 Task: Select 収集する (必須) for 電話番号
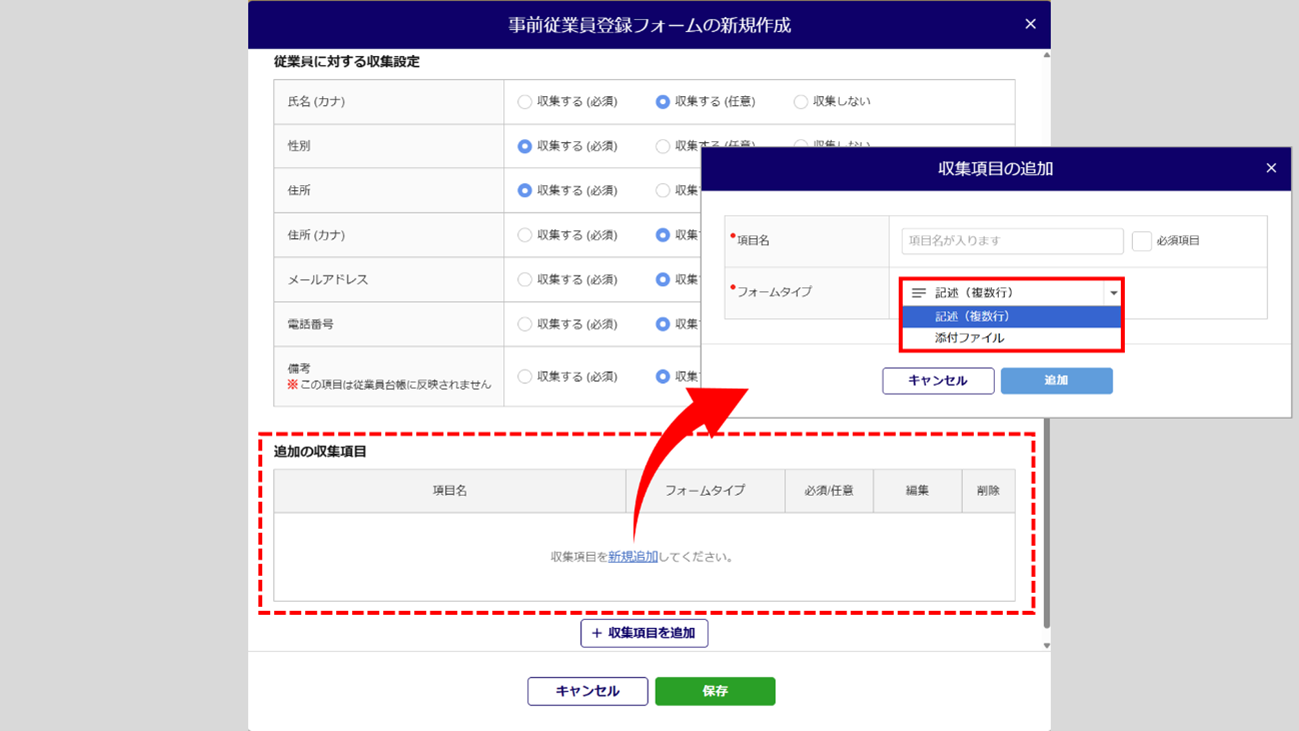point(524,324)
